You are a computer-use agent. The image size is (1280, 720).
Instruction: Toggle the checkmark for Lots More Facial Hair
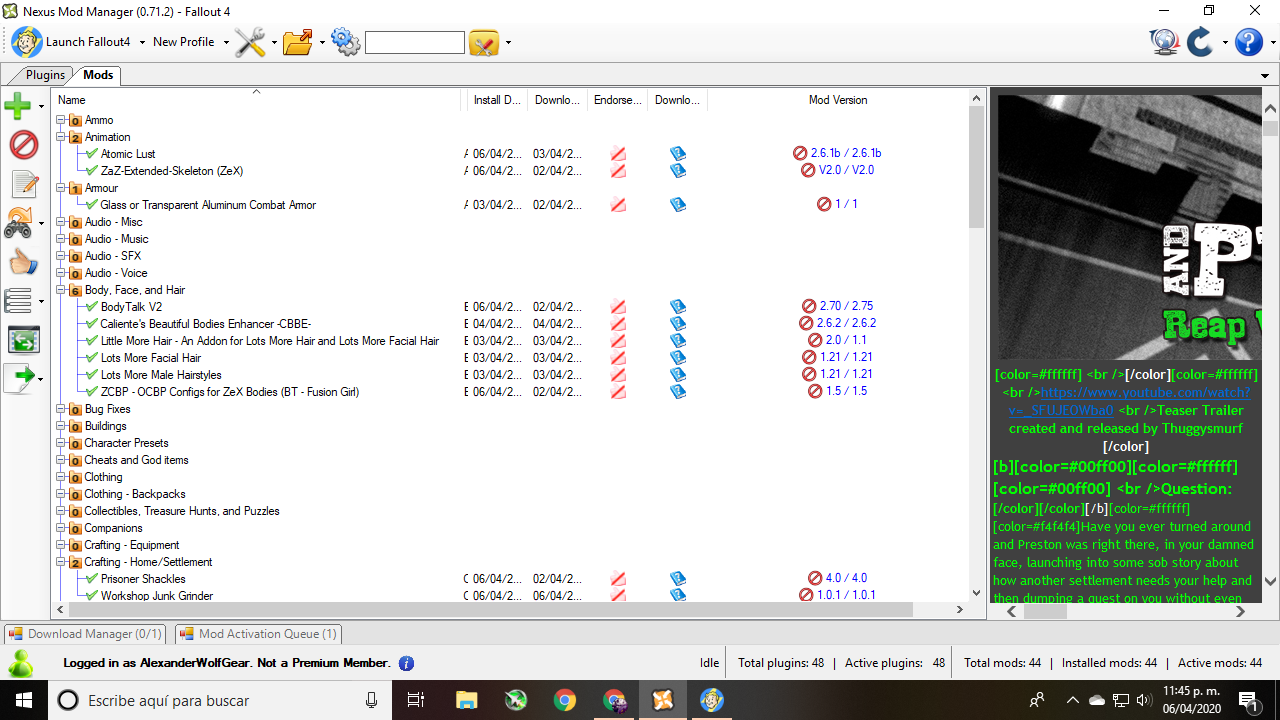point(92,358)
